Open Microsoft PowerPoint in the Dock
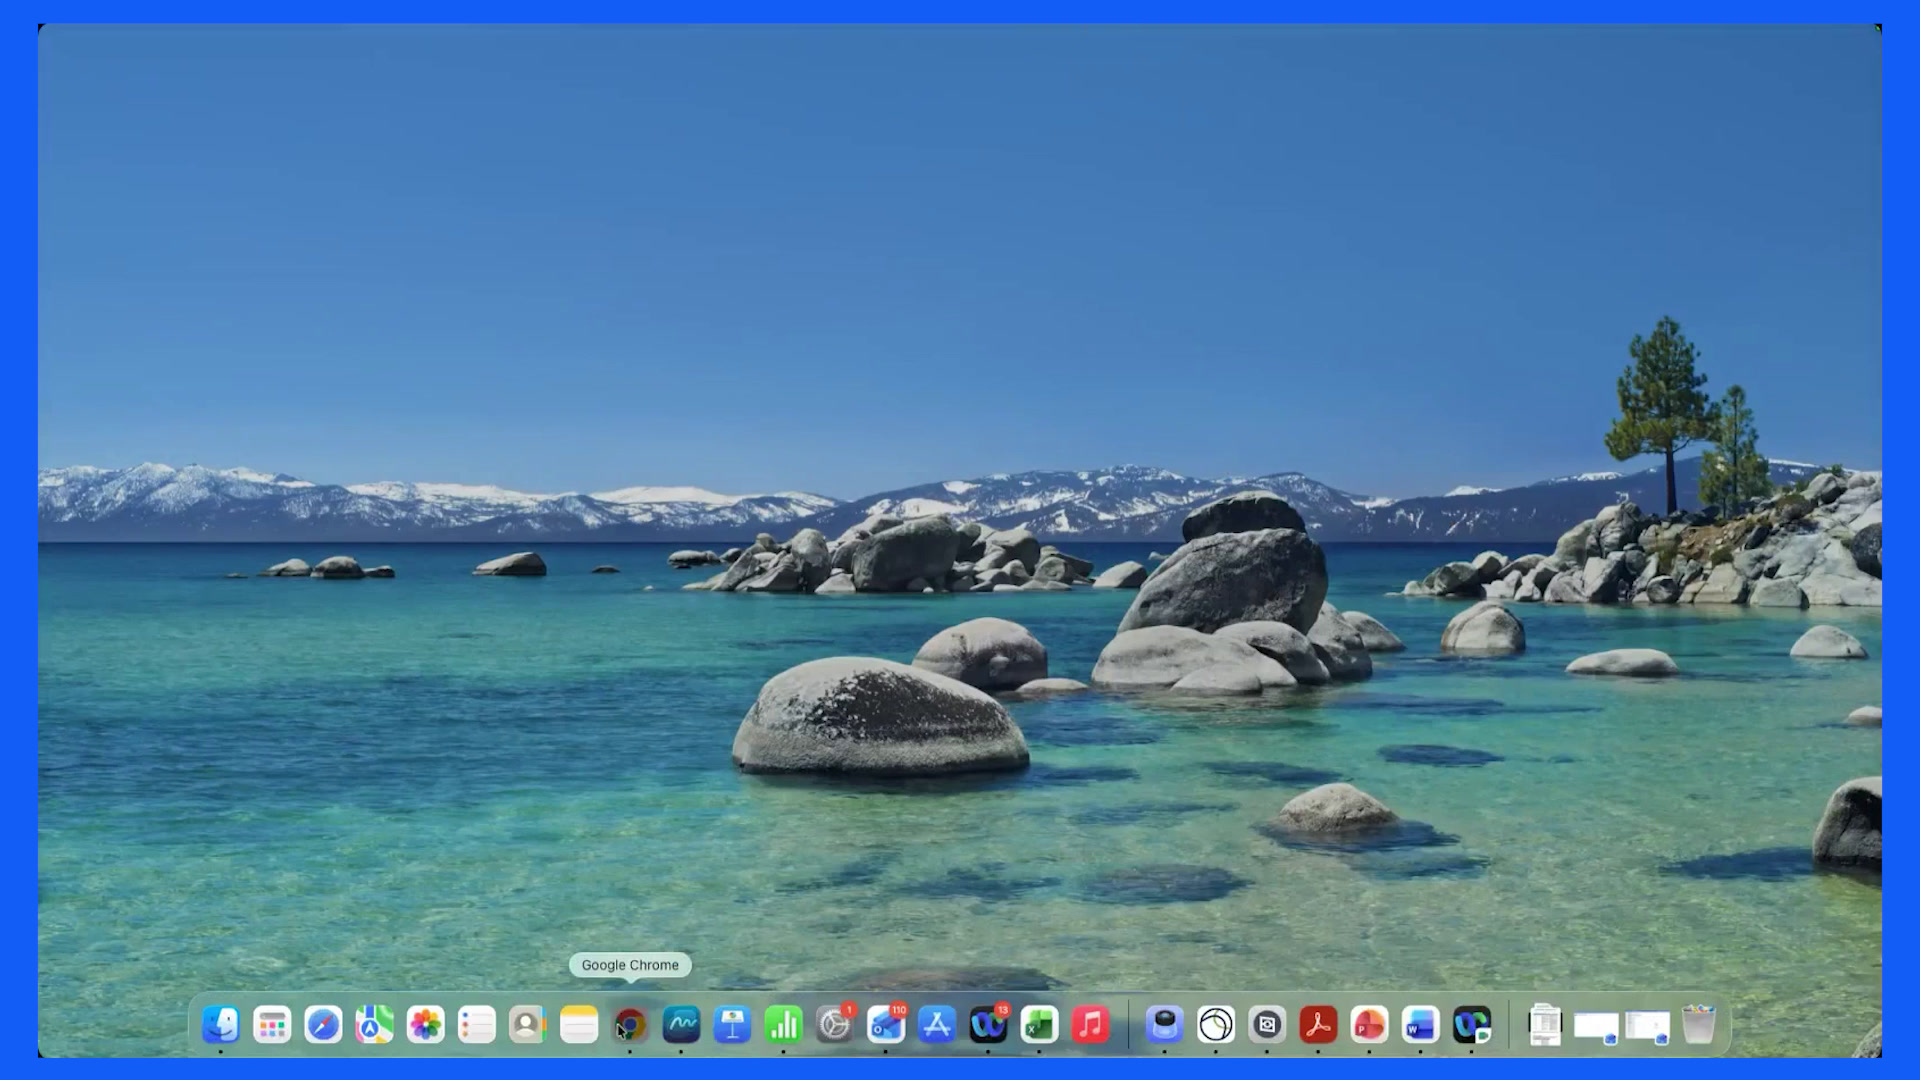1920x1080 pixels. (x=1369, y=1025)
